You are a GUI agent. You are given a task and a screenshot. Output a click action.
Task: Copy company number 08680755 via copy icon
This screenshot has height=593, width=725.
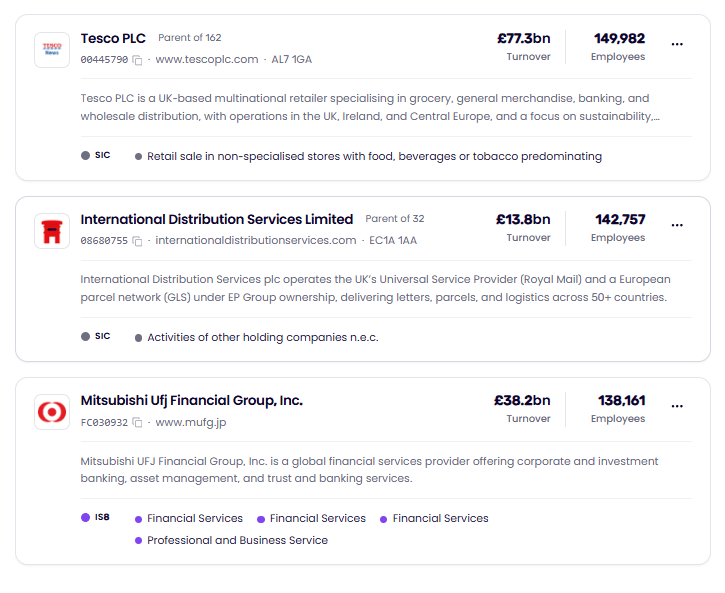pyautogui.click(x=137, y=241)
